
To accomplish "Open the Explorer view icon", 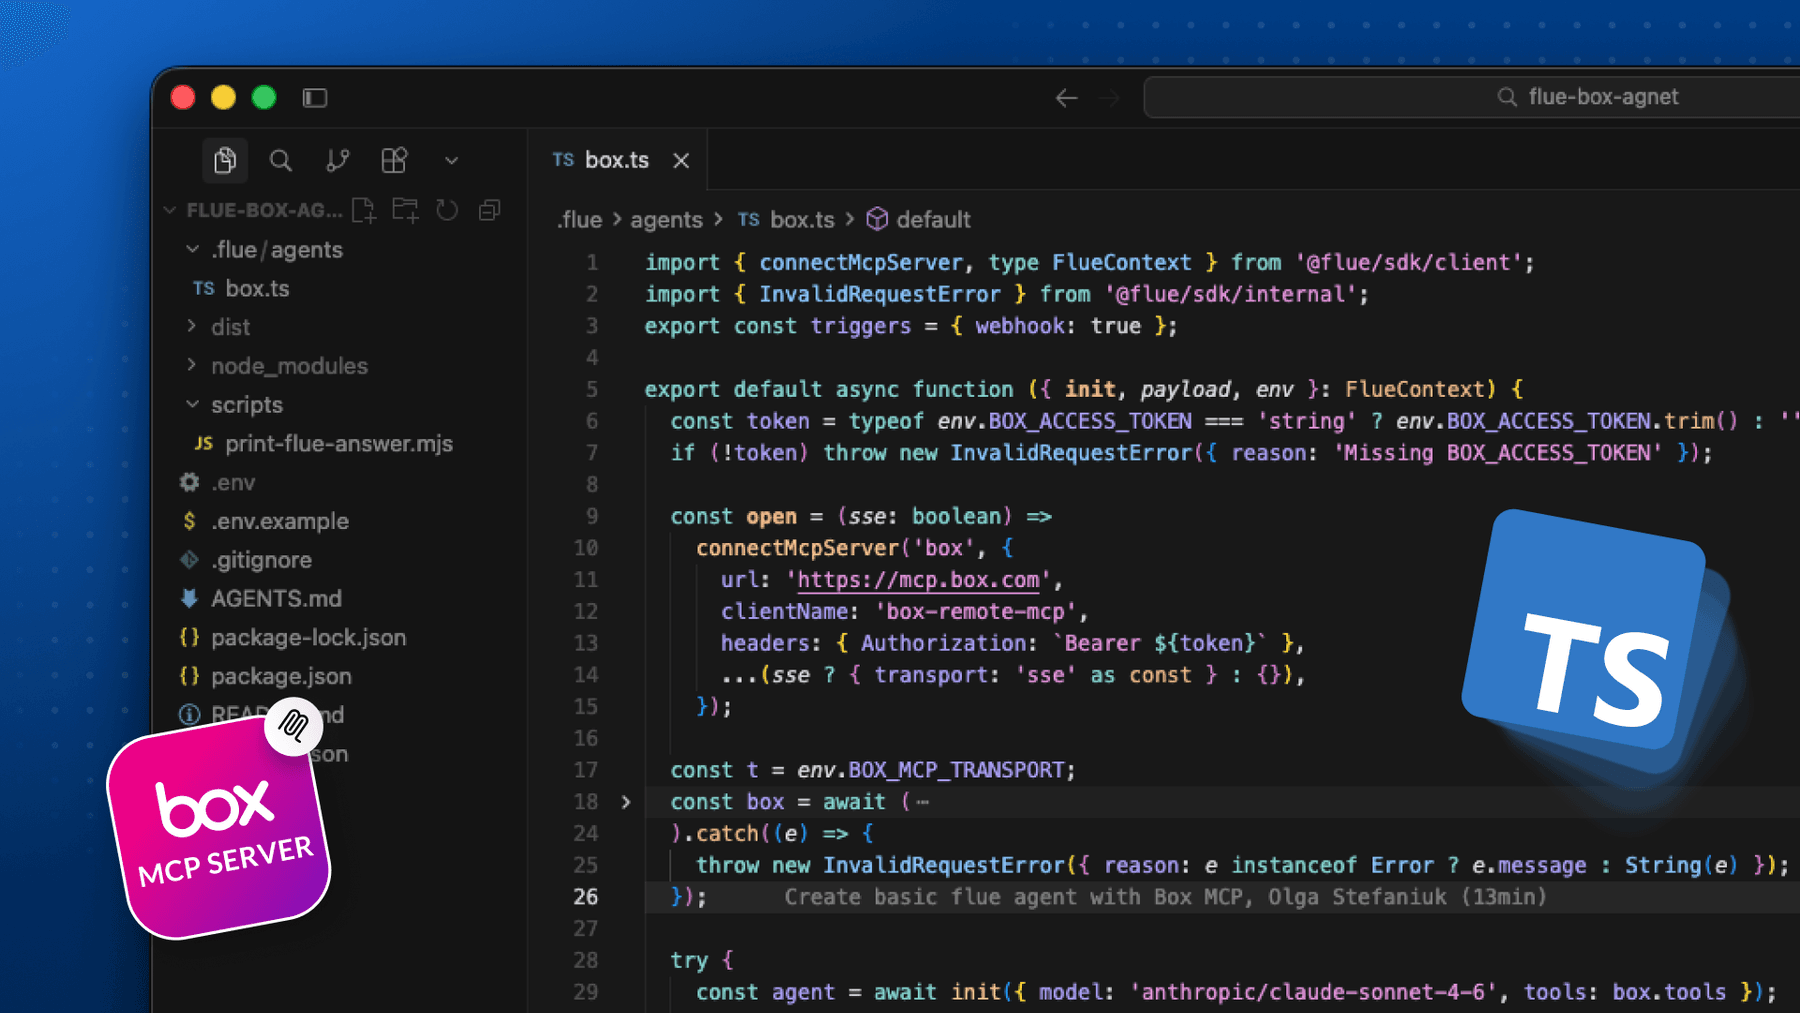I will click(225, 160).
